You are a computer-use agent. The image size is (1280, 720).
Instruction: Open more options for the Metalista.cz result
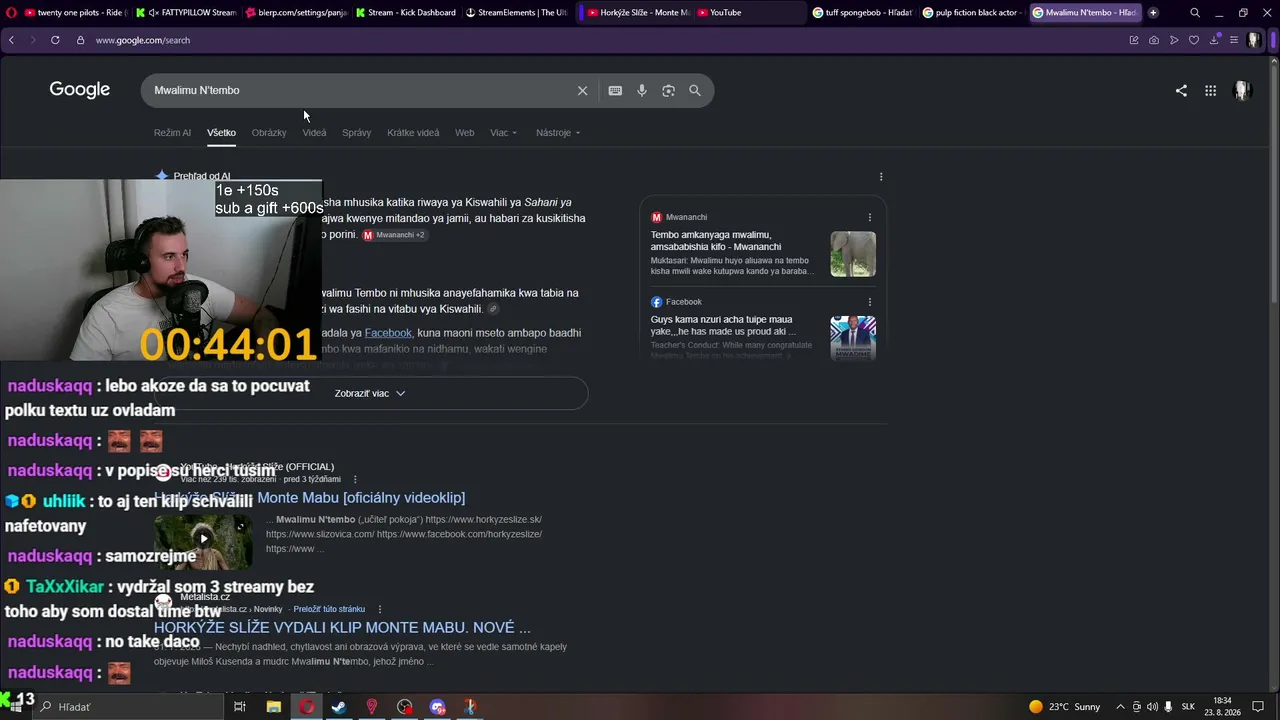[380, 609]
